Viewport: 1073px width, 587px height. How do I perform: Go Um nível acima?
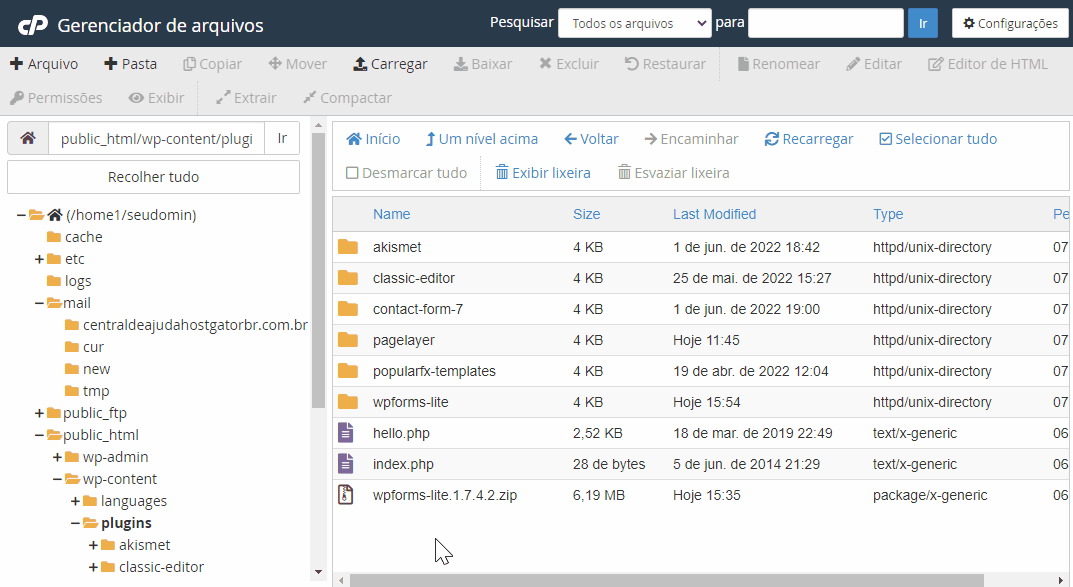[x=482, y=139]
